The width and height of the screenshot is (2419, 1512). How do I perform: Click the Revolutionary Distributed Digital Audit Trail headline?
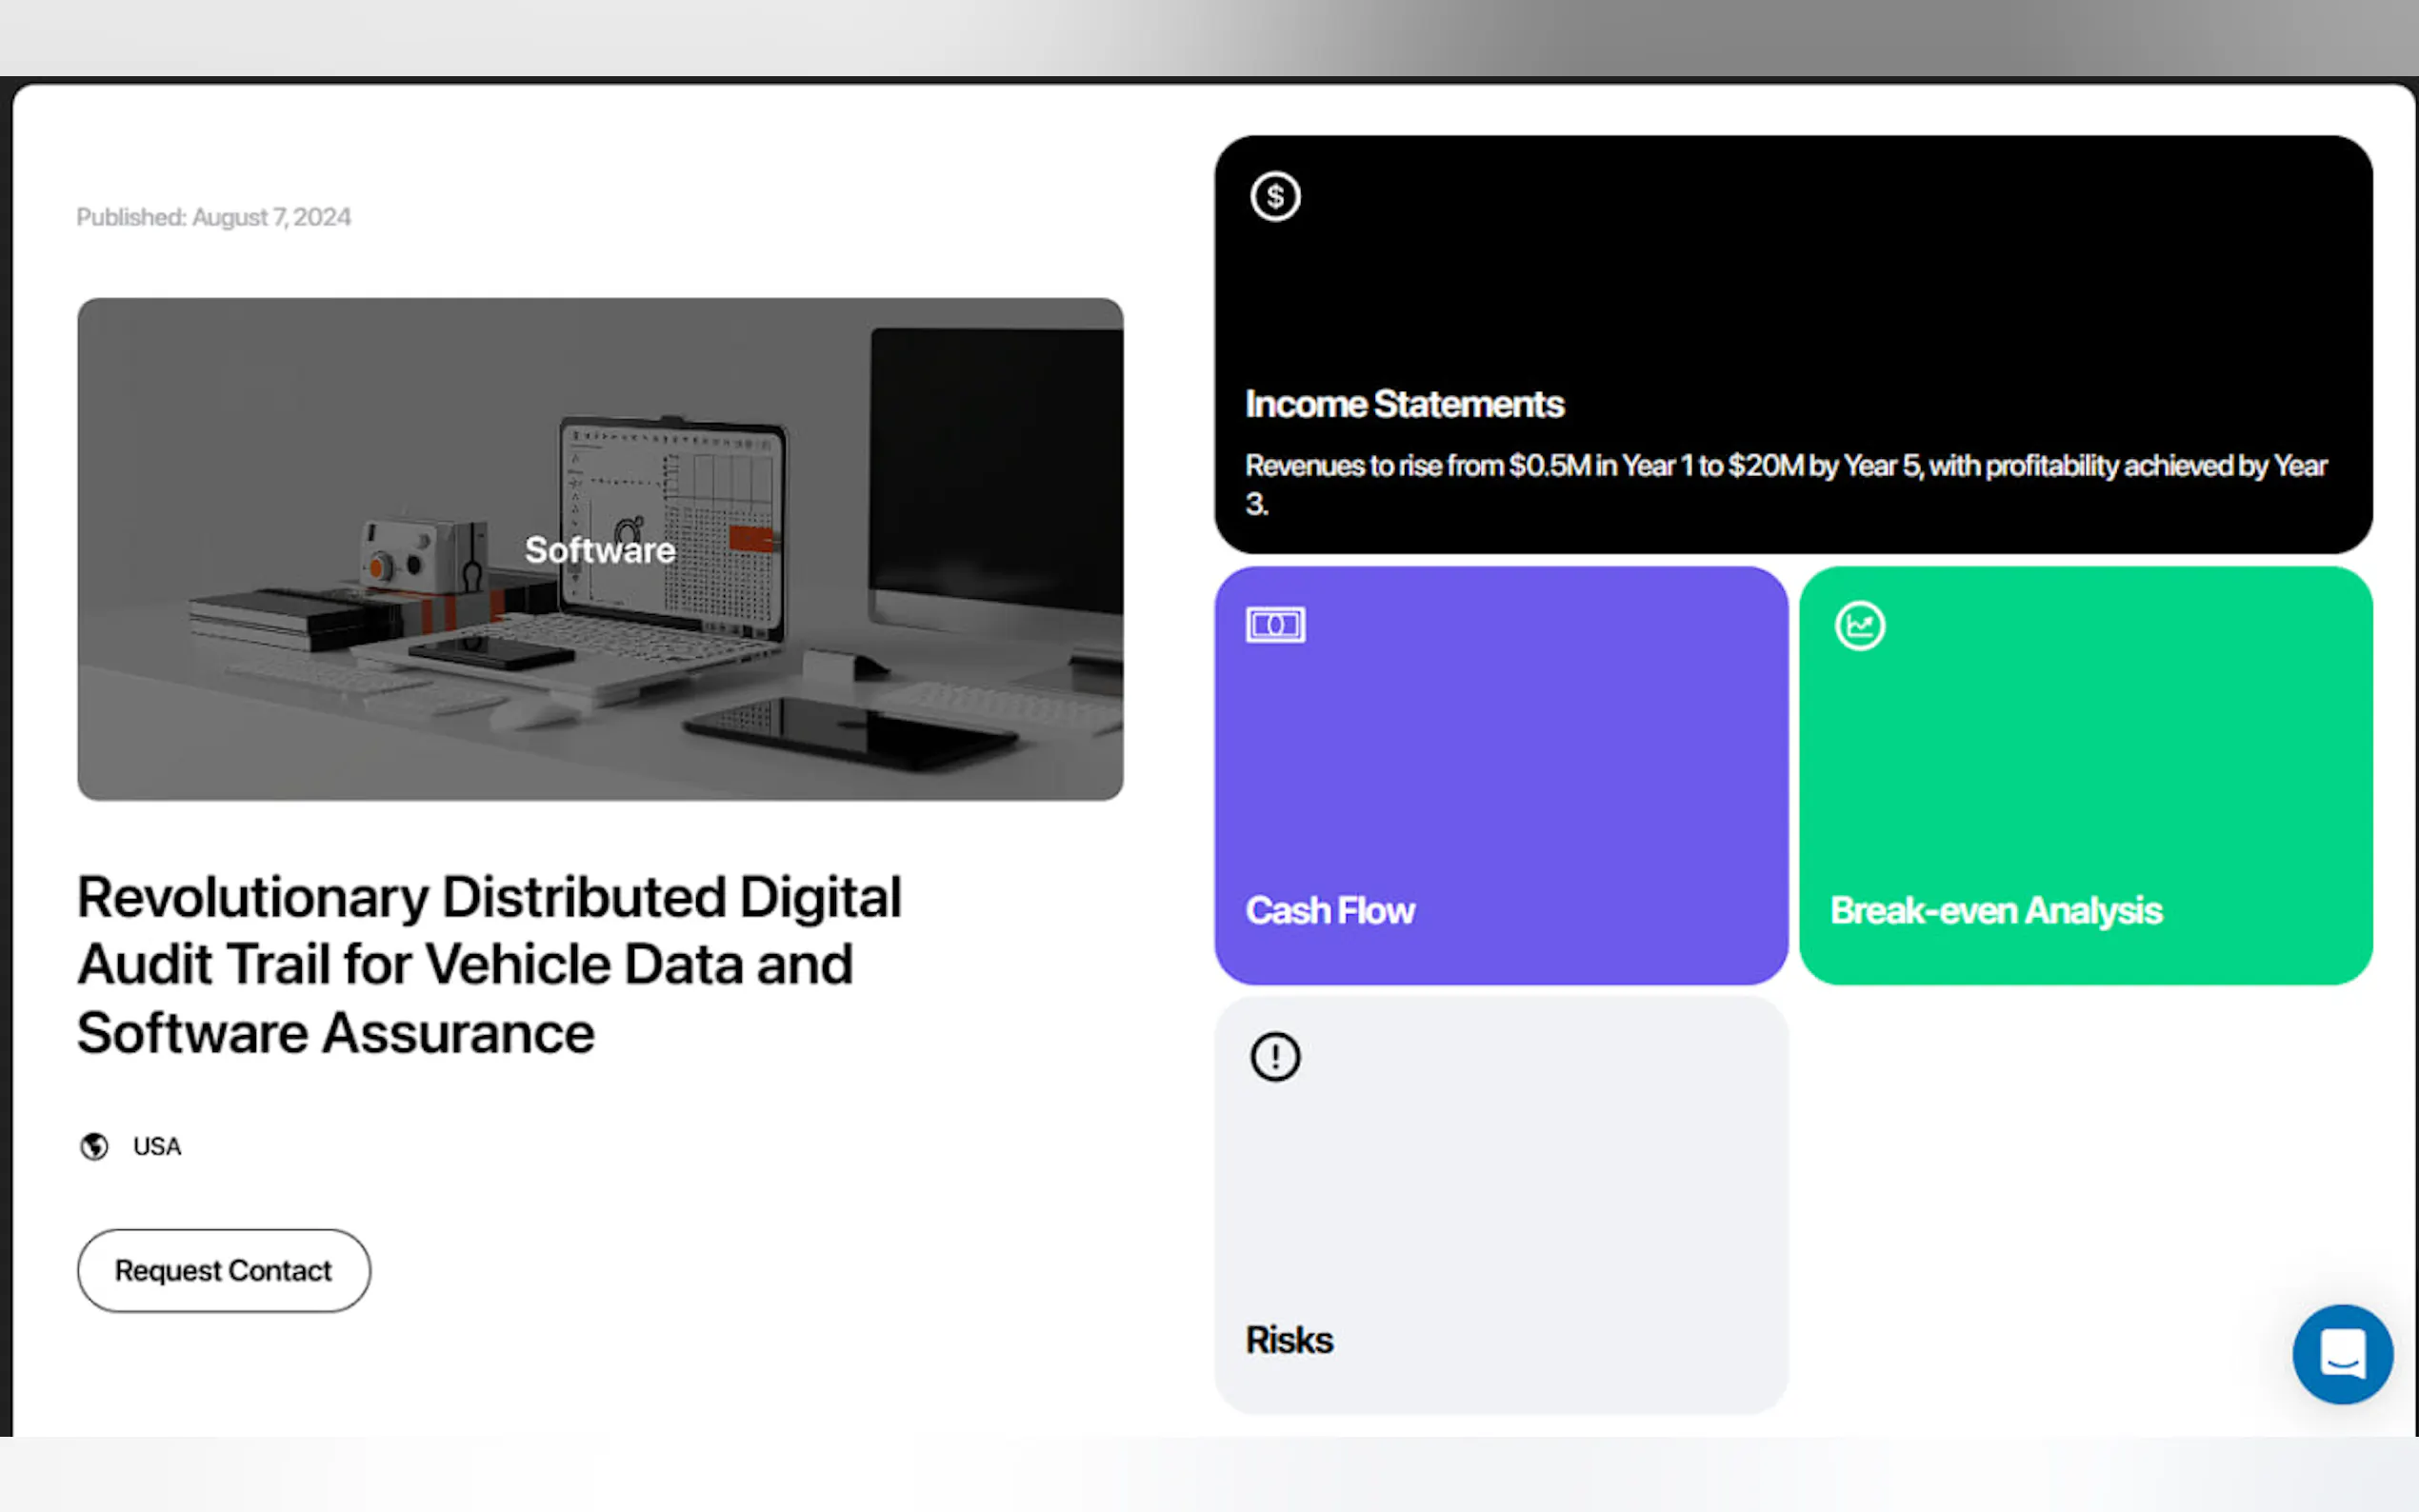click(x=489, y=964)
